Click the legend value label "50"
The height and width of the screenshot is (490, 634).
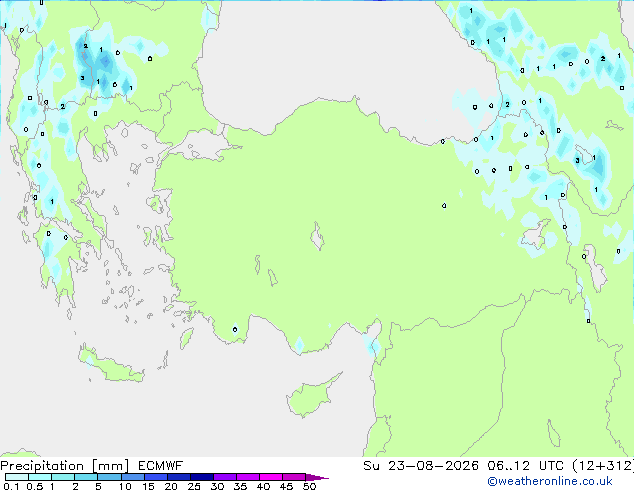(x=310, y=486)
